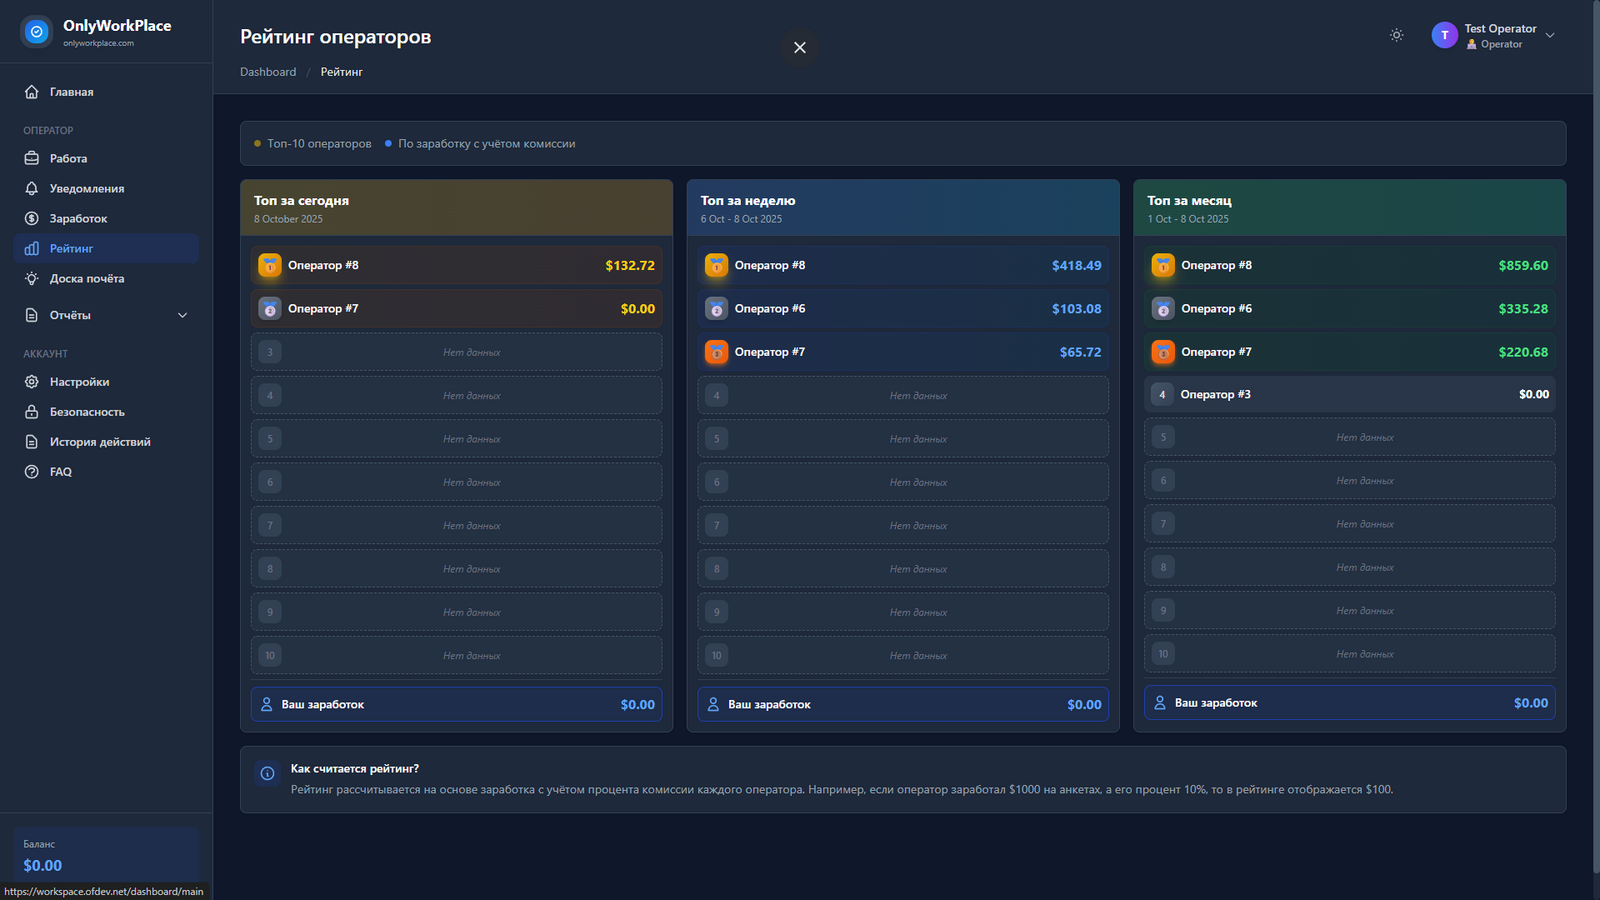Click the Заработок dollar coin icon
The image size is (1600, 900).
(32, 219)
